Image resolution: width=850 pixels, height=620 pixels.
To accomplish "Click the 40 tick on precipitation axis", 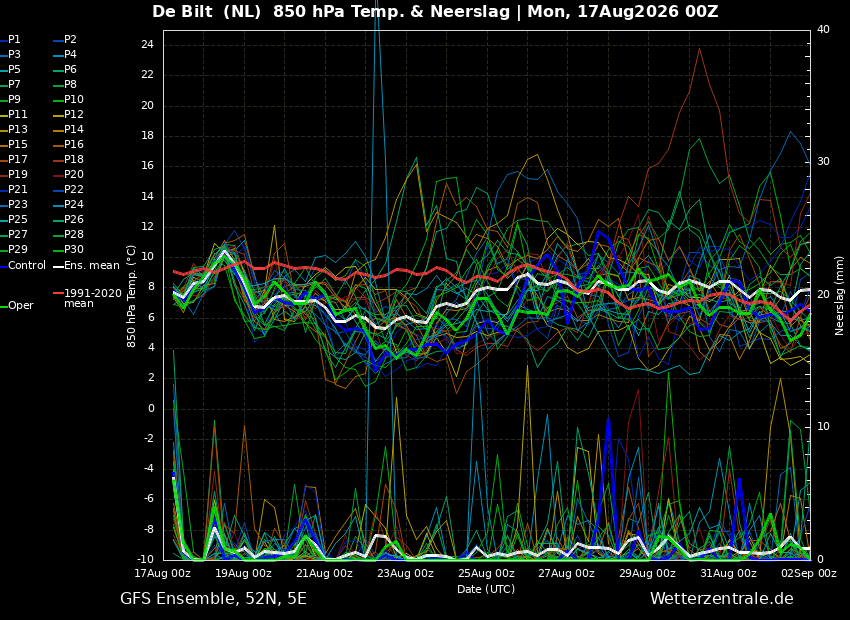I will tap(823, 29).
